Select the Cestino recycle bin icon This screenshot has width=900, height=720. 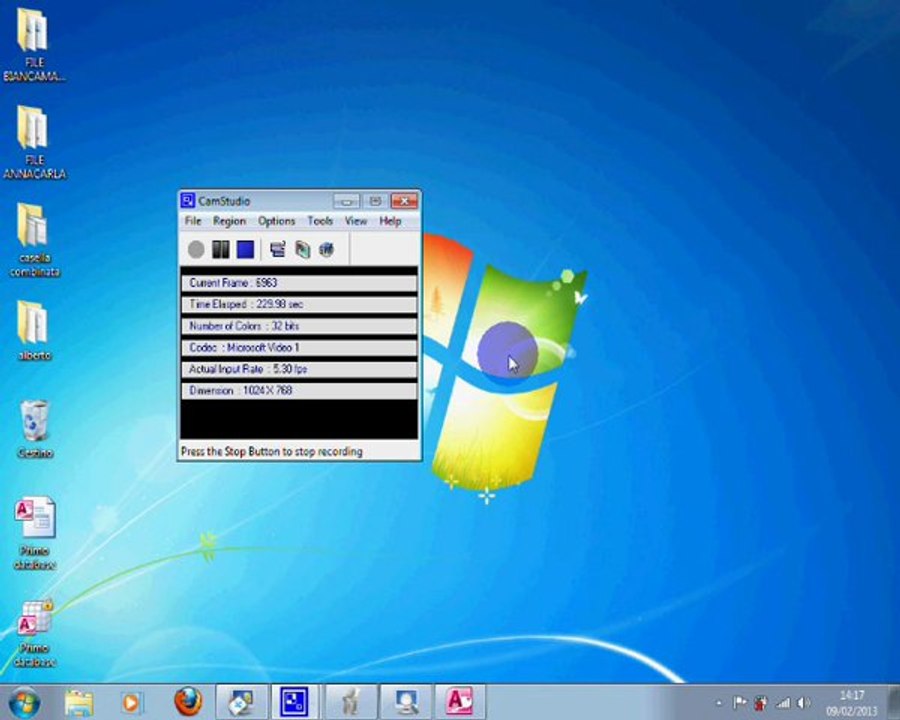point(34,429)
